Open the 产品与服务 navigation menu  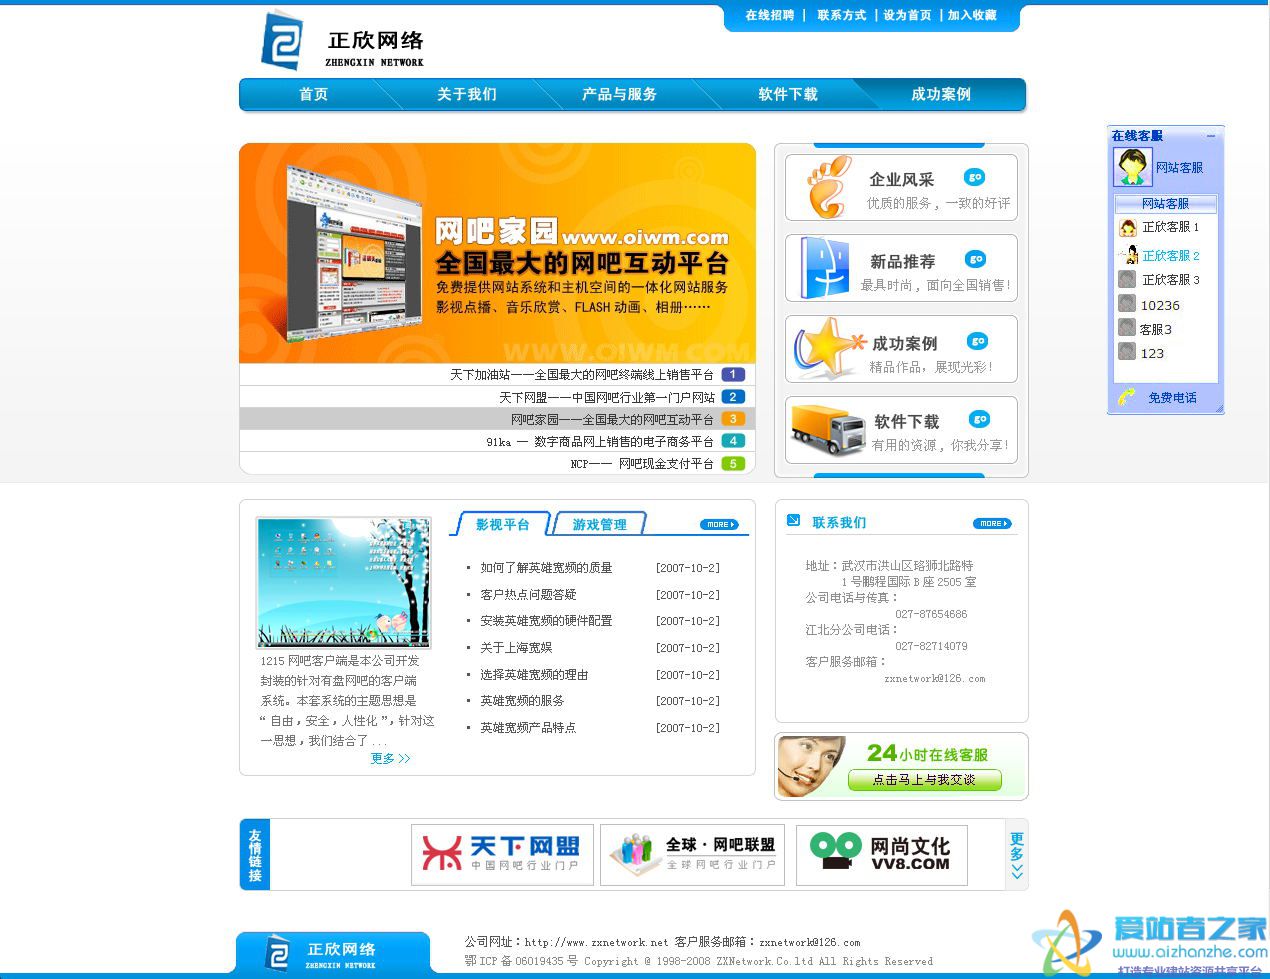[x=618, y=94]
